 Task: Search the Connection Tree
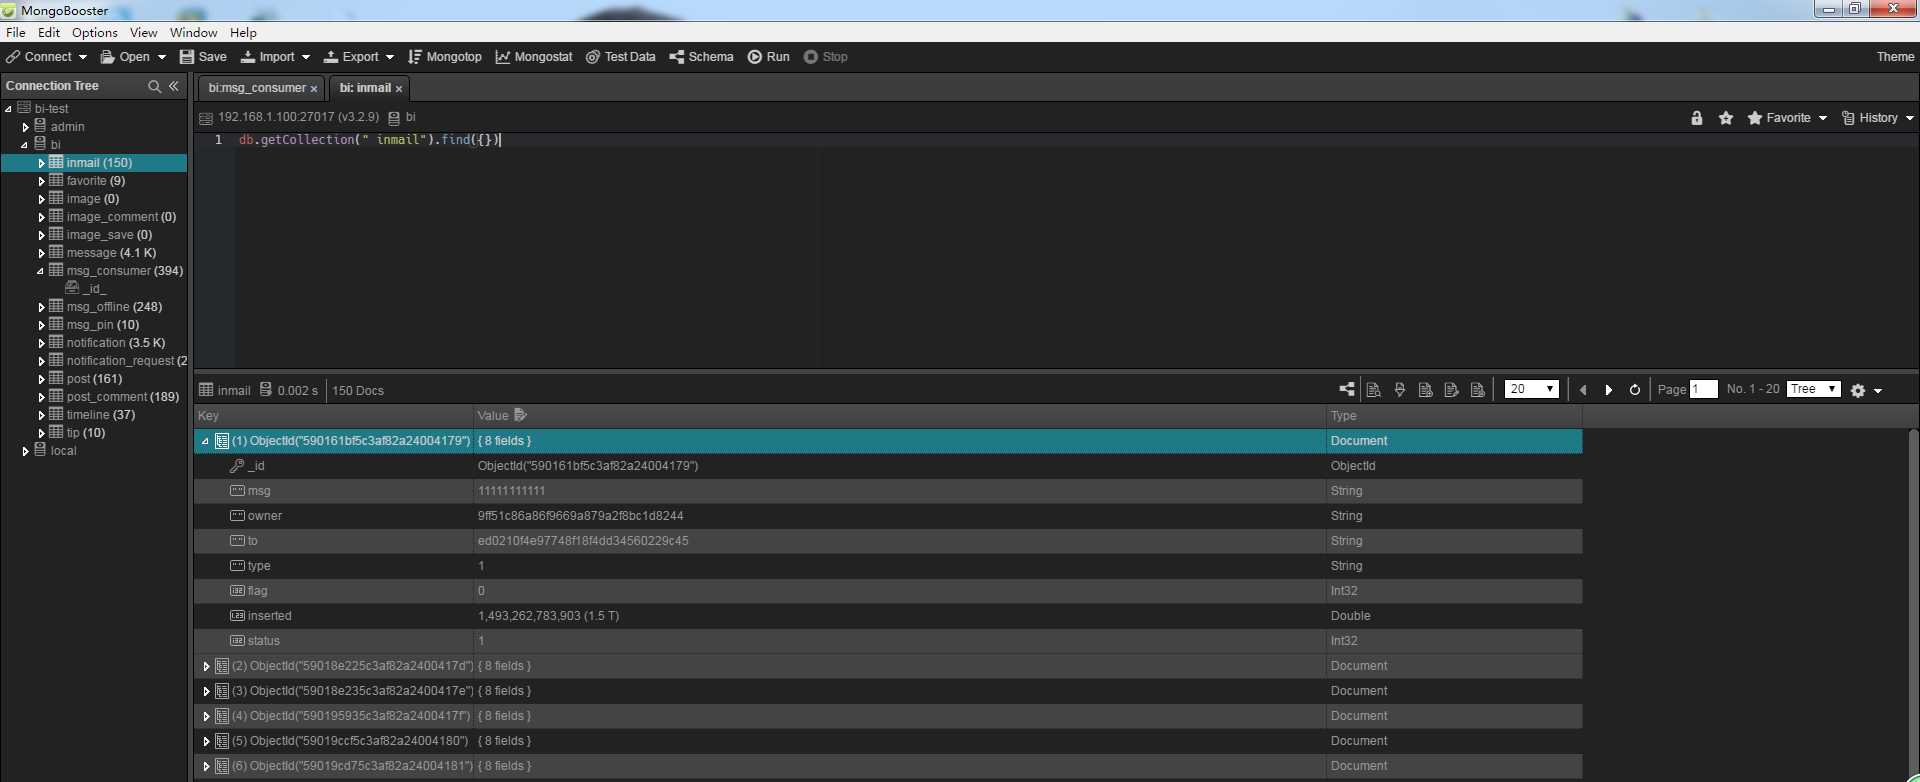click(x=154, y=86)
